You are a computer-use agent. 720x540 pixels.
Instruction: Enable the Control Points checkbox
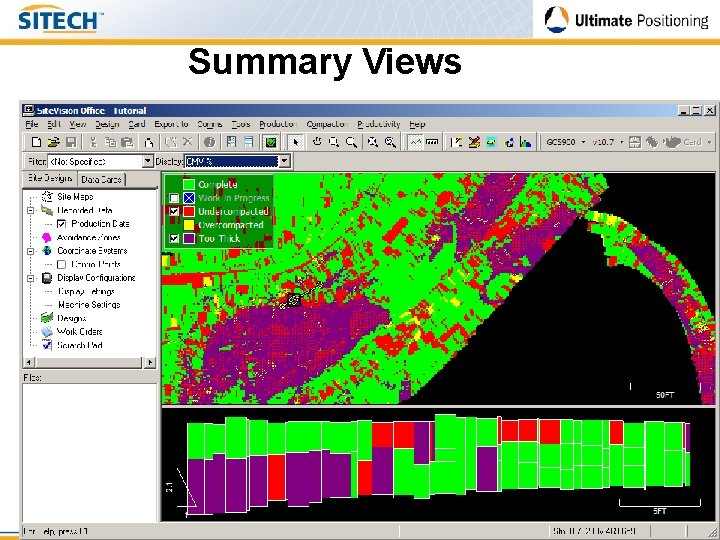pos(61,264)
